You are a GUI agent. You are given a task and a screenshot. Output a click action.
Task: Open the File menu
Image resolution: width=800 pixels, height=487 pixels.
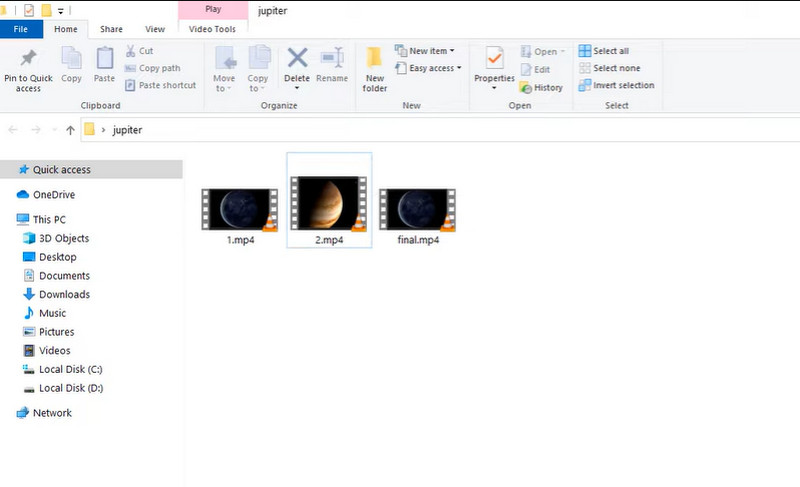point(21,29)
